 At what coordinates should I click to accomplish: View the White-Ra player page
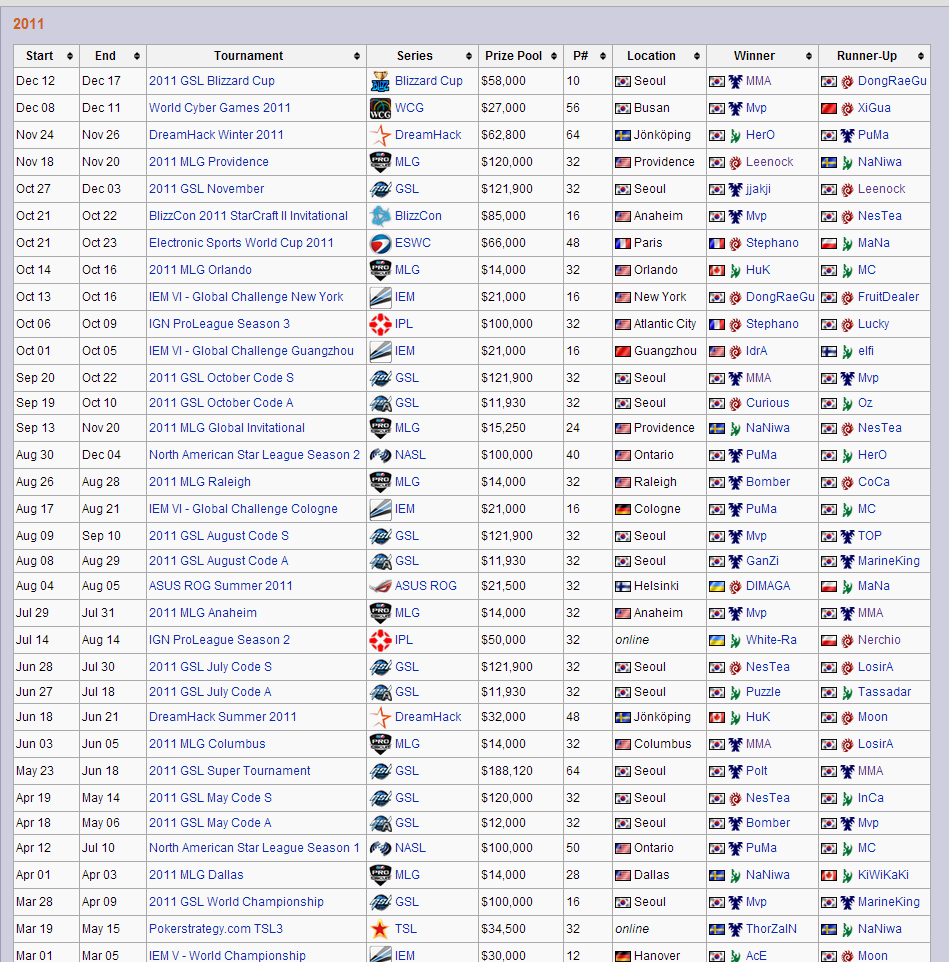(771, 640)
